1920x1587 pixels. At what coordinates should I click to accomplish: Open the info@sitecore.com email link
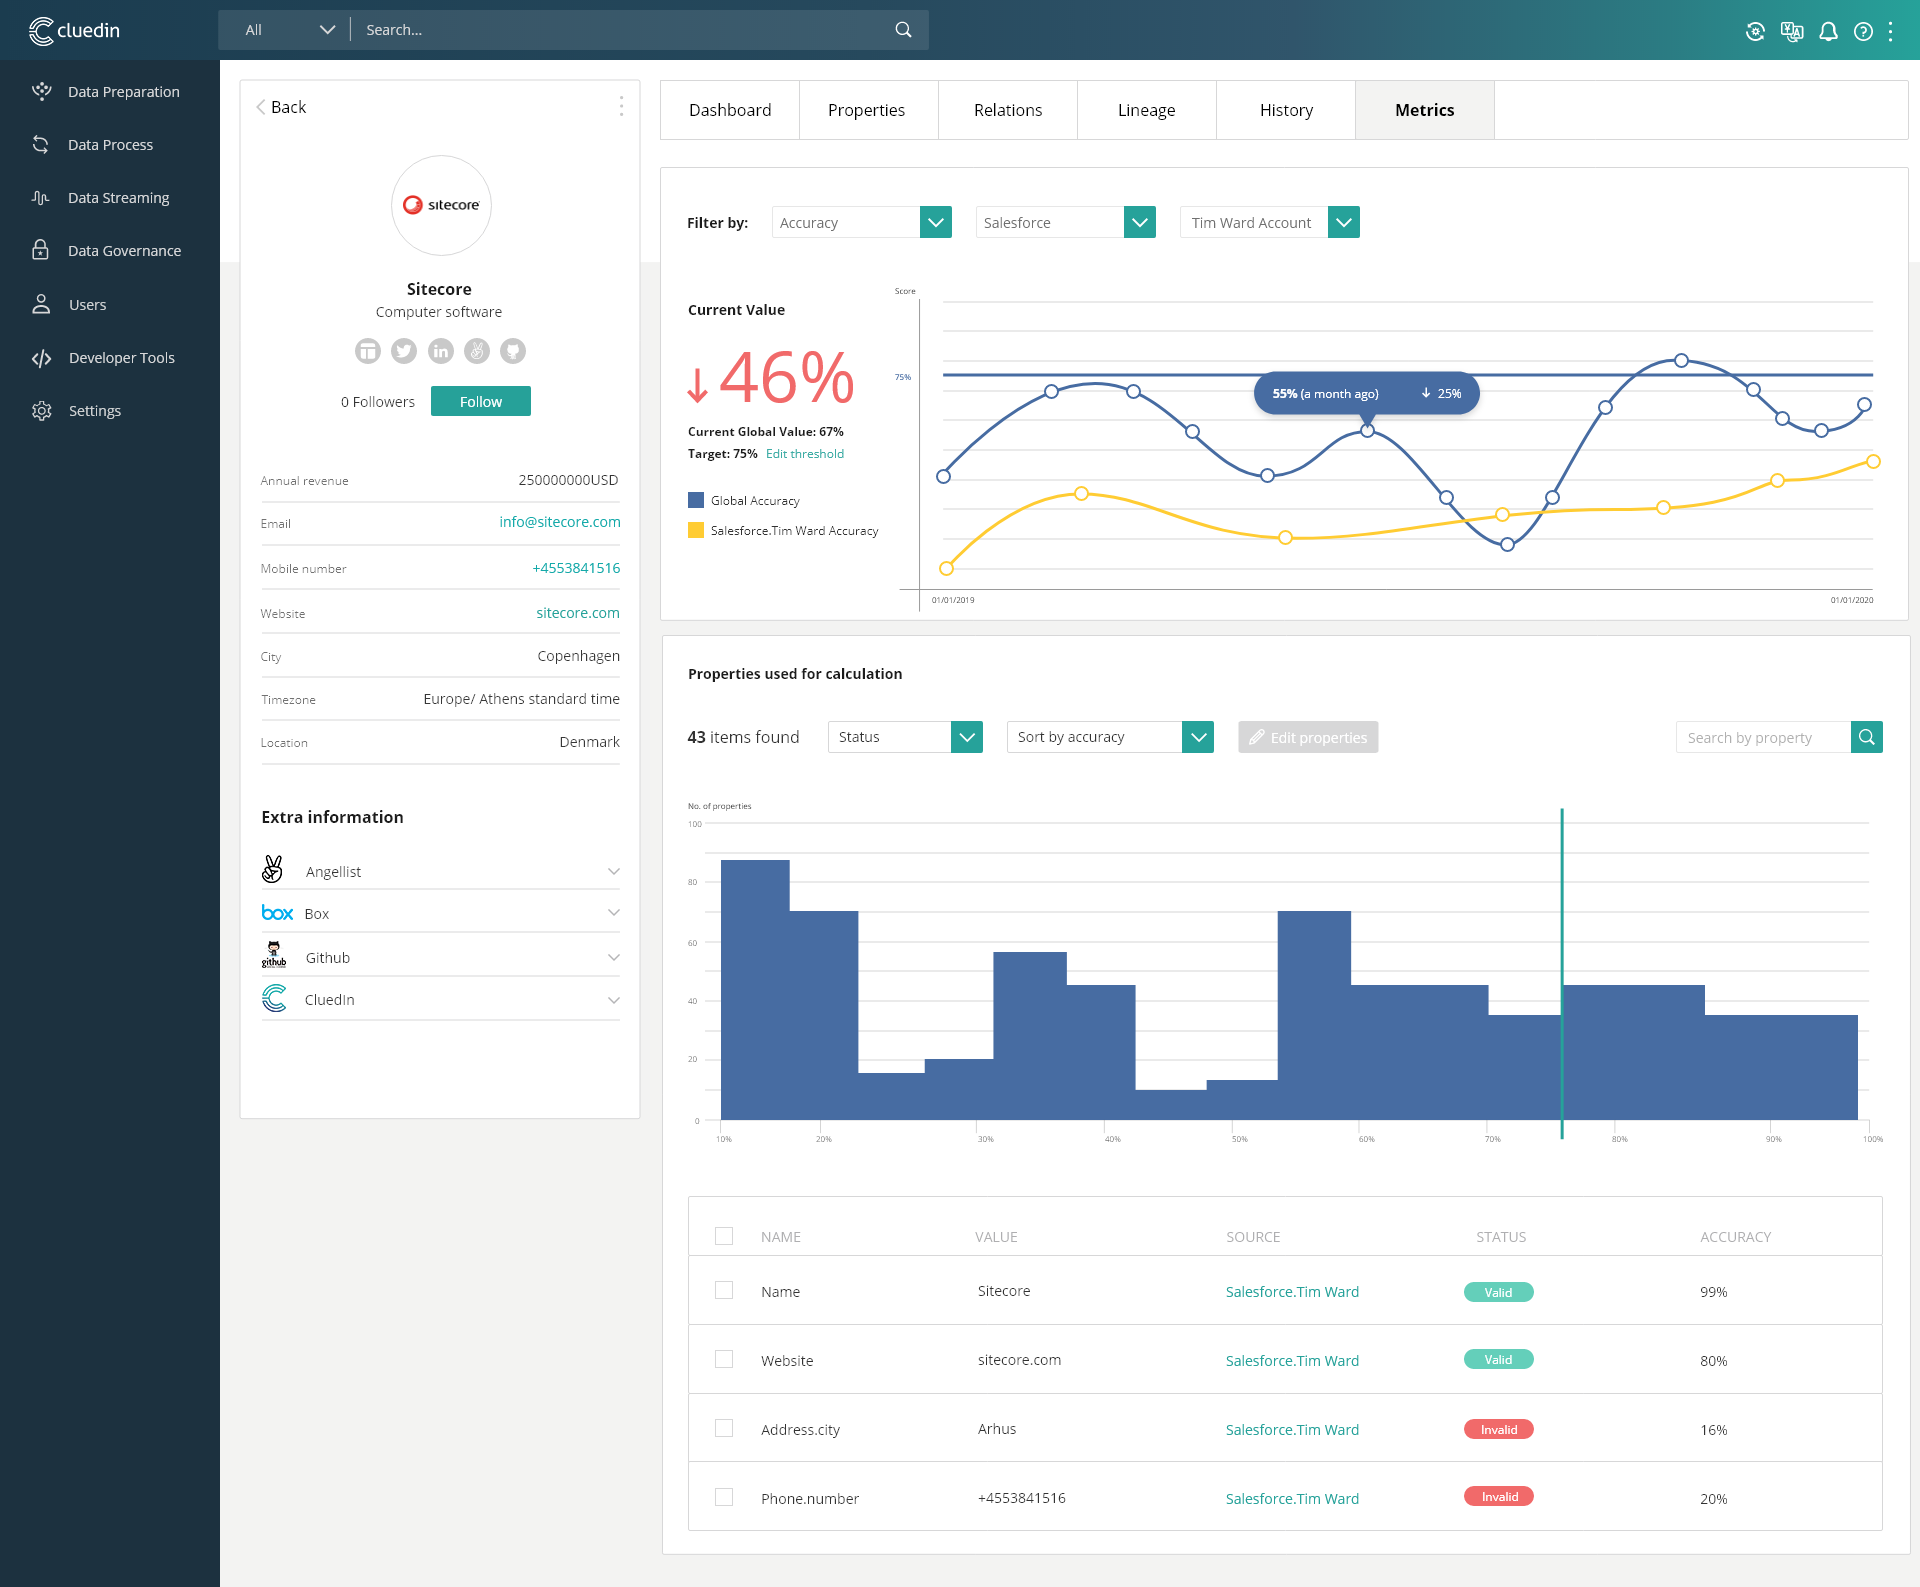click(560, 522)
